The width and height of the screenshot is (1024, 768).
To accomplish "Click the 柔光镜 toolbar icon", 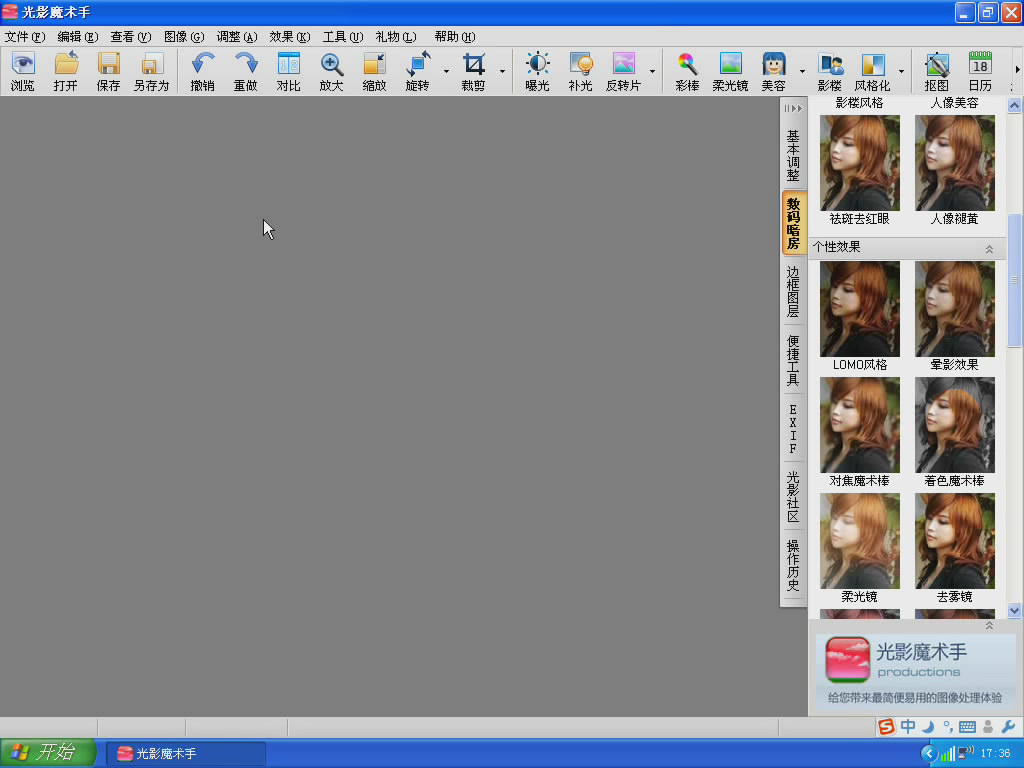I will [730, 71].
